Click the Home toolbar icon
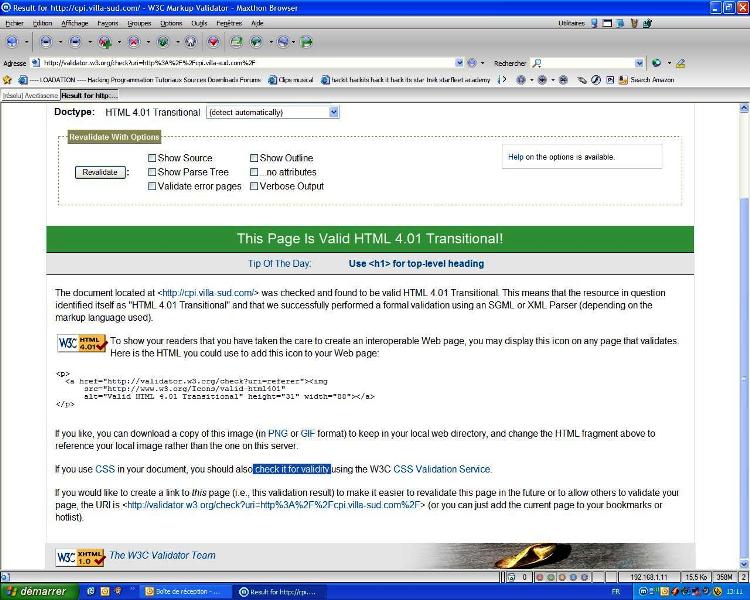Viewport: 750px width, 600px height. coord(190,42)
